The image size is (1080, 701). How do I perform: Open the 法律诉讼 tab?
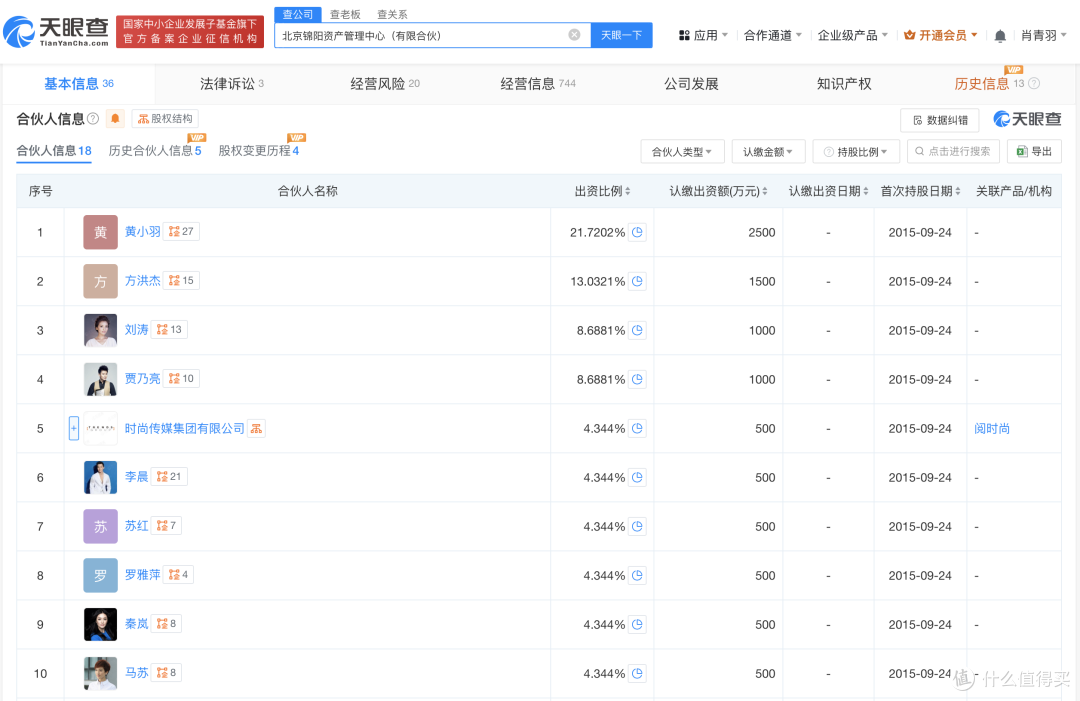231,84
